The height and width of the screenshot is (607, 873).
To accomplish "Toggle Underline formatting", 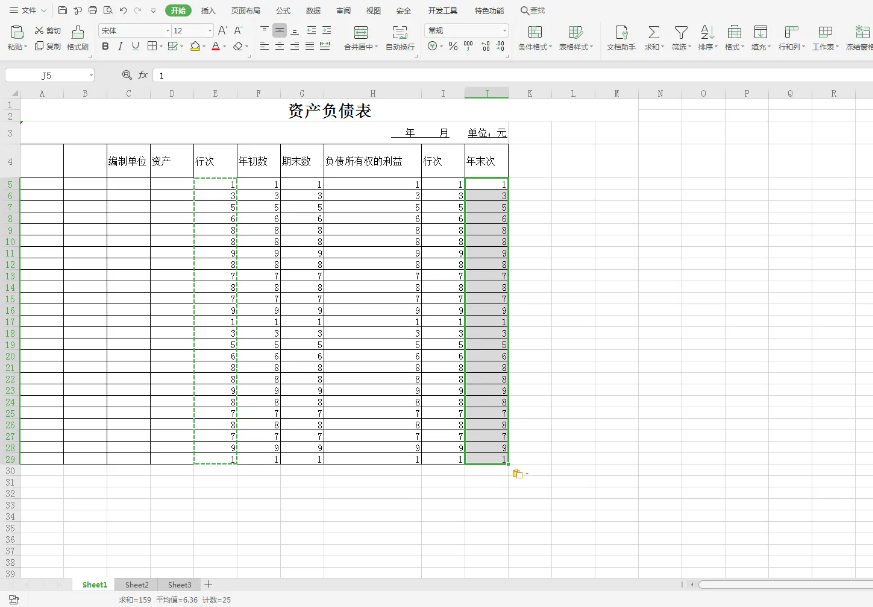I will tap(135, 46).
